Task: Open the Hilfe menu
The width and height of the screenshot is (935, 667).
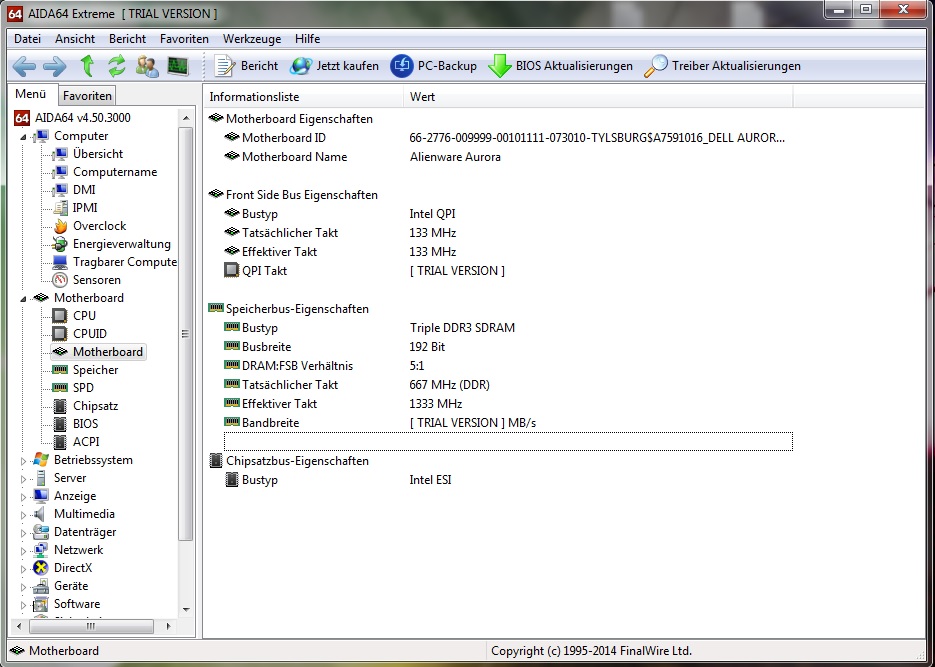Action: click(308, 39)
